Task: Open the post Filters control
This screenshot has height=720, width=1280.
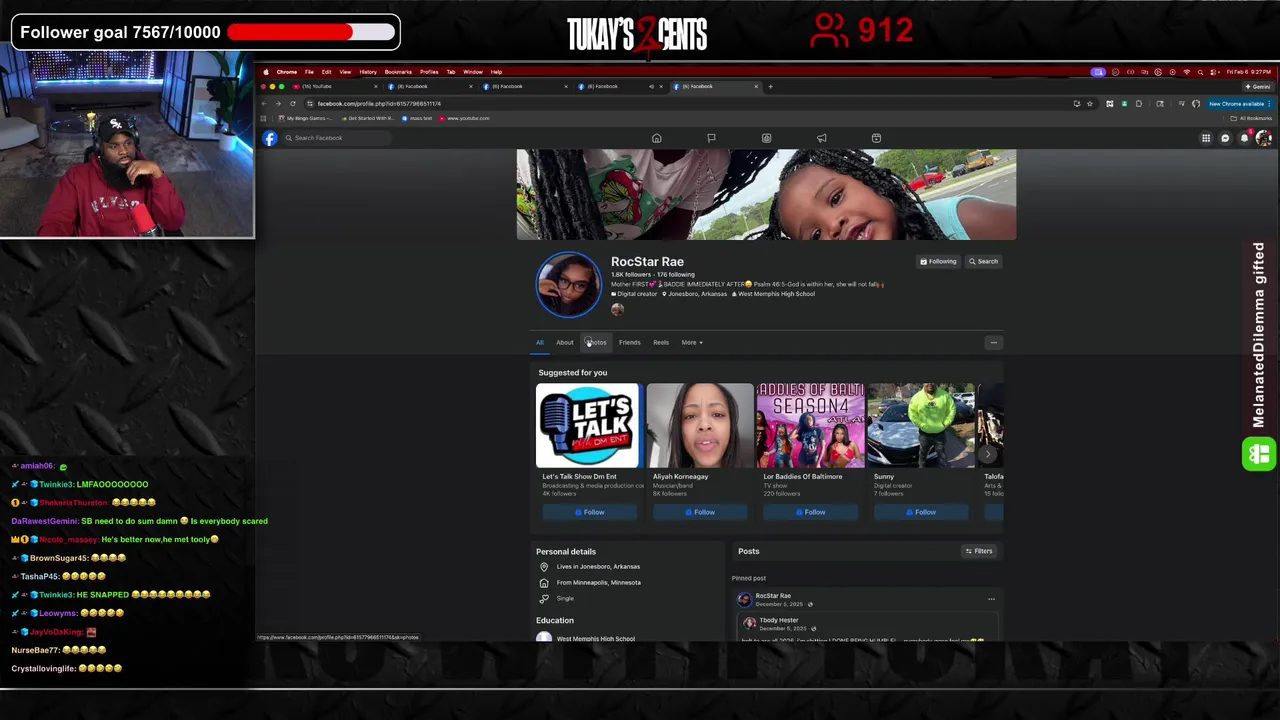Action: point(979,551)
